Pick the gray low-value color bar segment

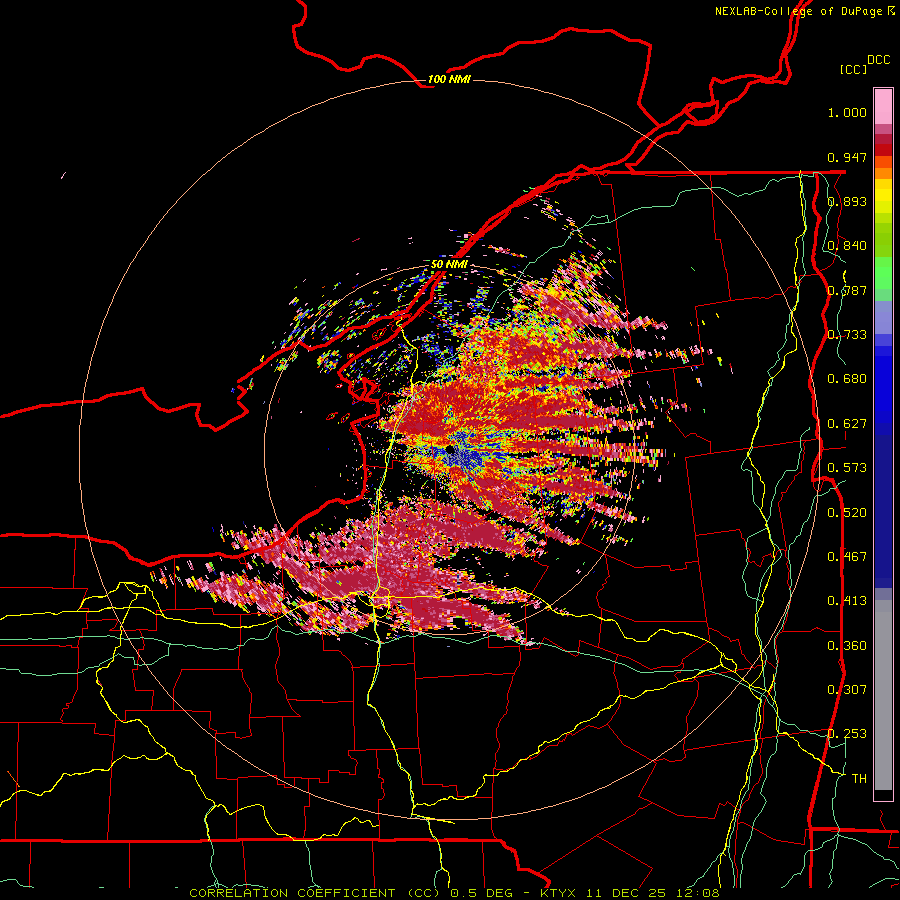883,695
